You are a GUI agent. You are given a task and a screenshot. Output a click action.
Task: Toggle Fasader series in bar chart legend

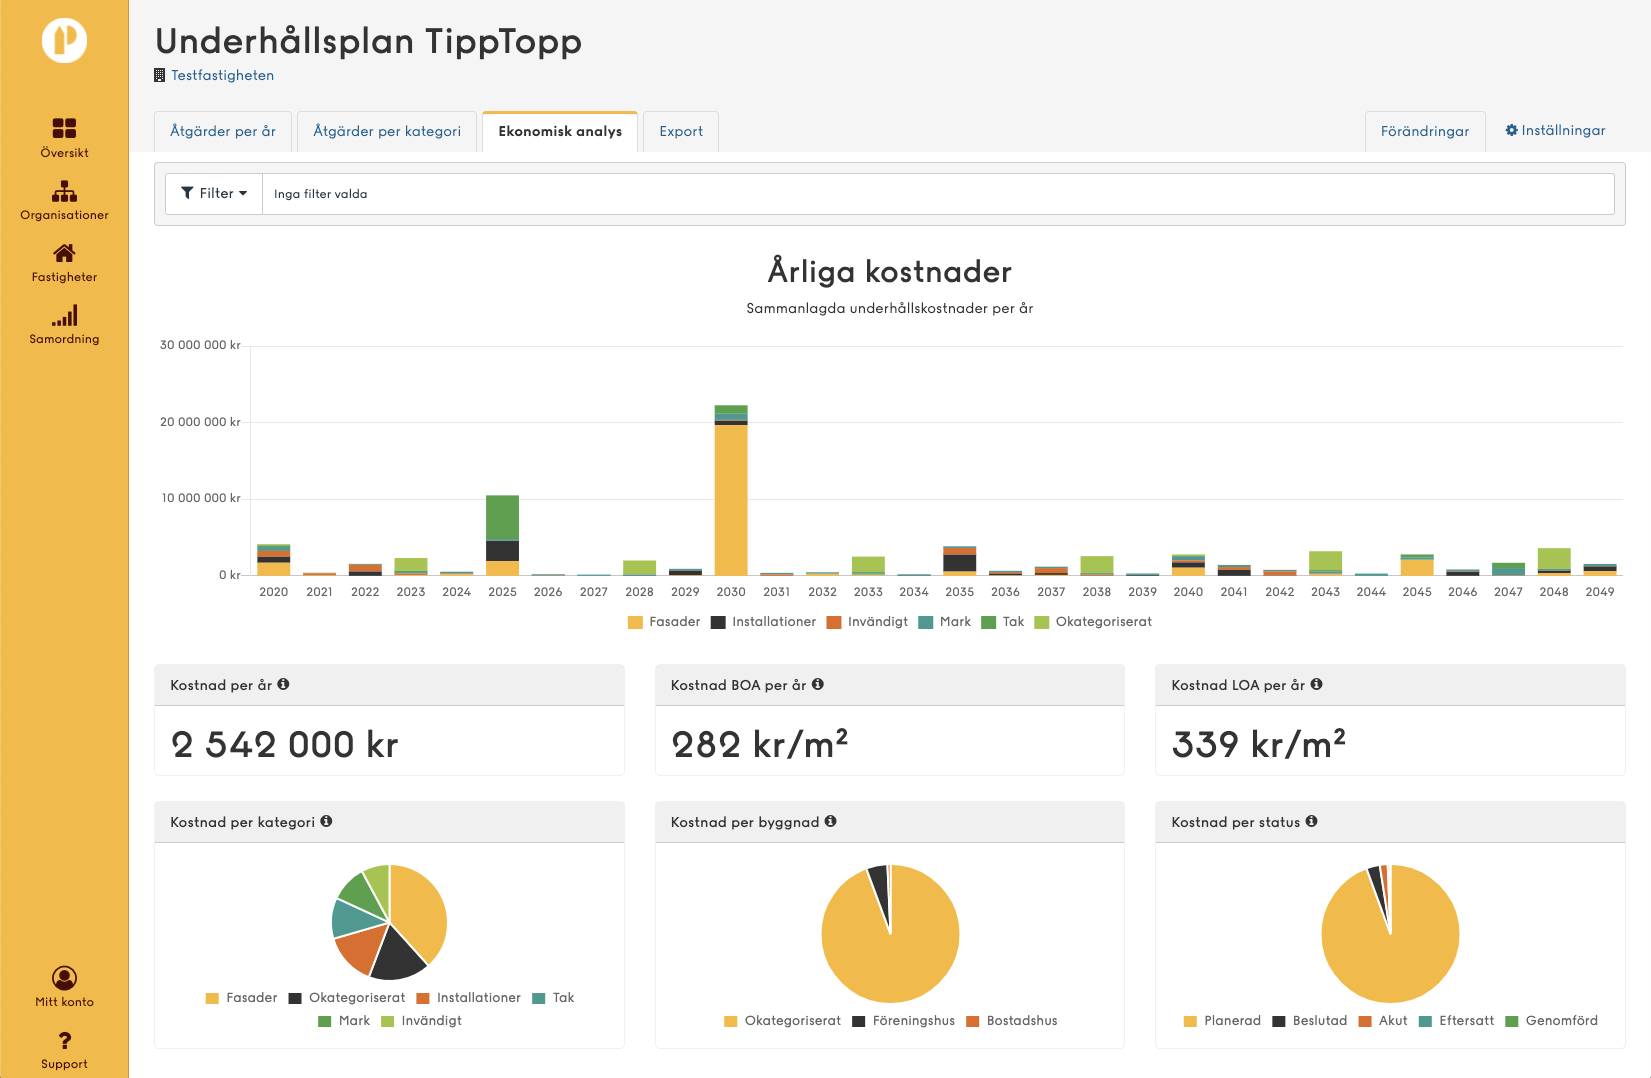(664, 622)
